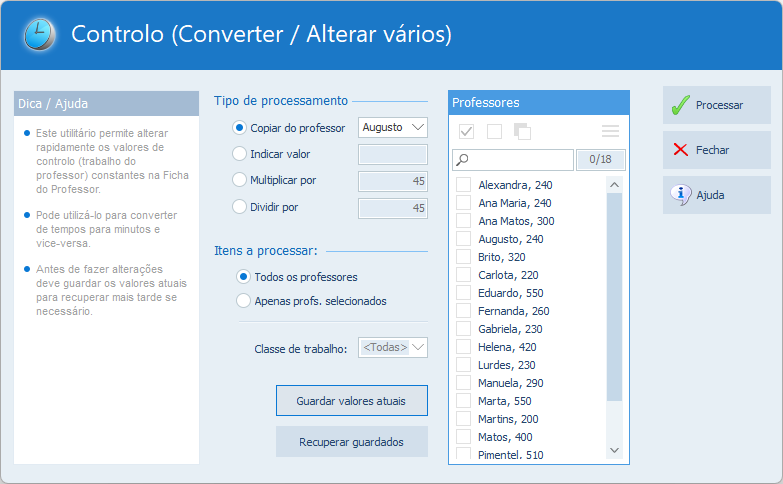783x484 pixels.
Task: Open the Augusto professor dropdown
Action: (393, 127)
